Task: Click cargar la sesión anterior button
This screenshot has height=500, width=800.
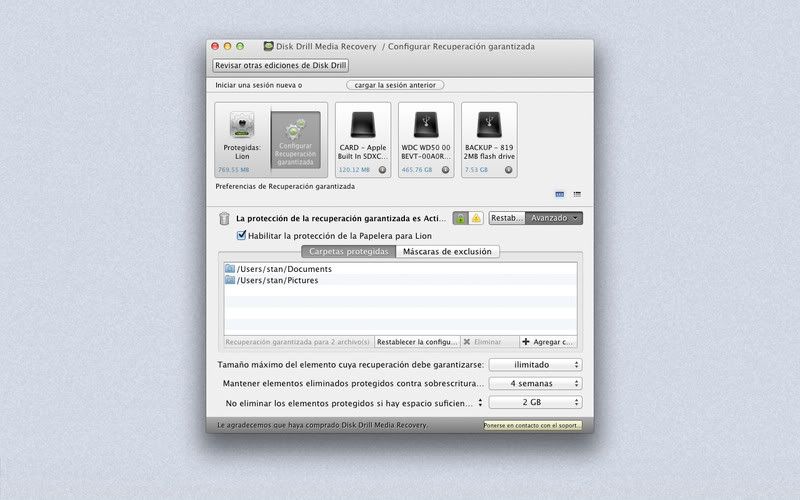Action: (395, 85)
